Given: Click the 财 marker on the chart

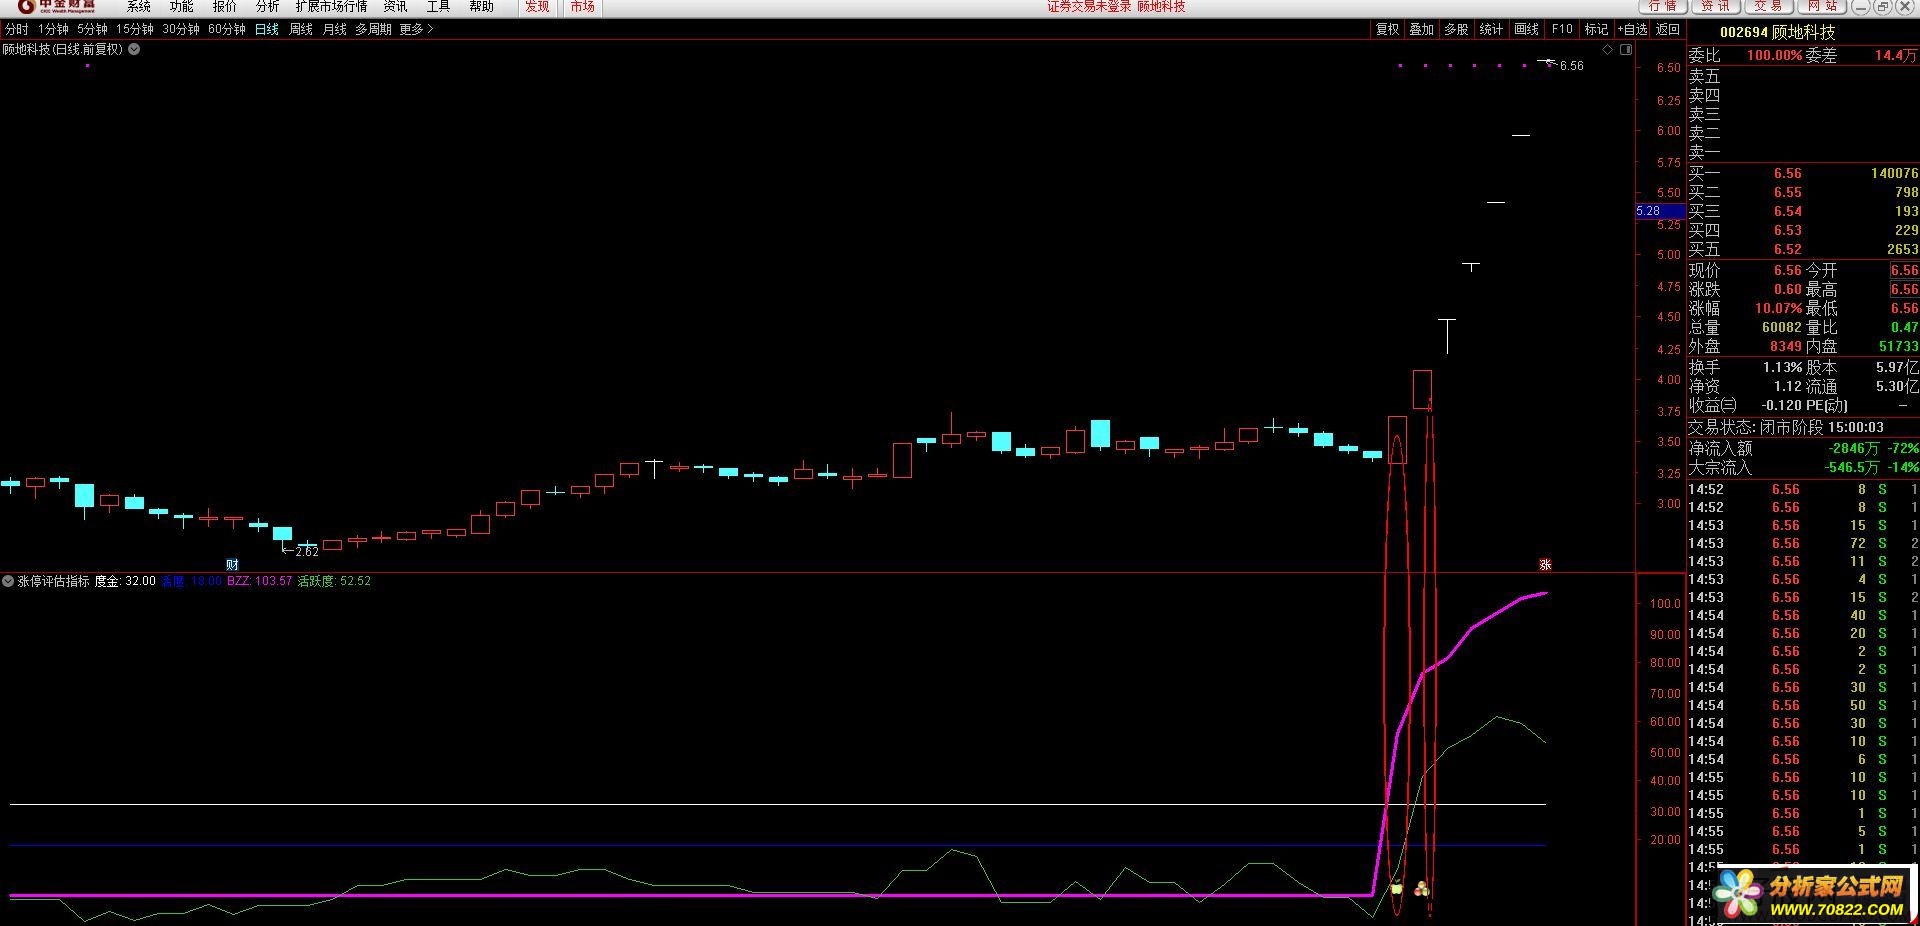Looking at the screenshot, I should click(232, 565).
